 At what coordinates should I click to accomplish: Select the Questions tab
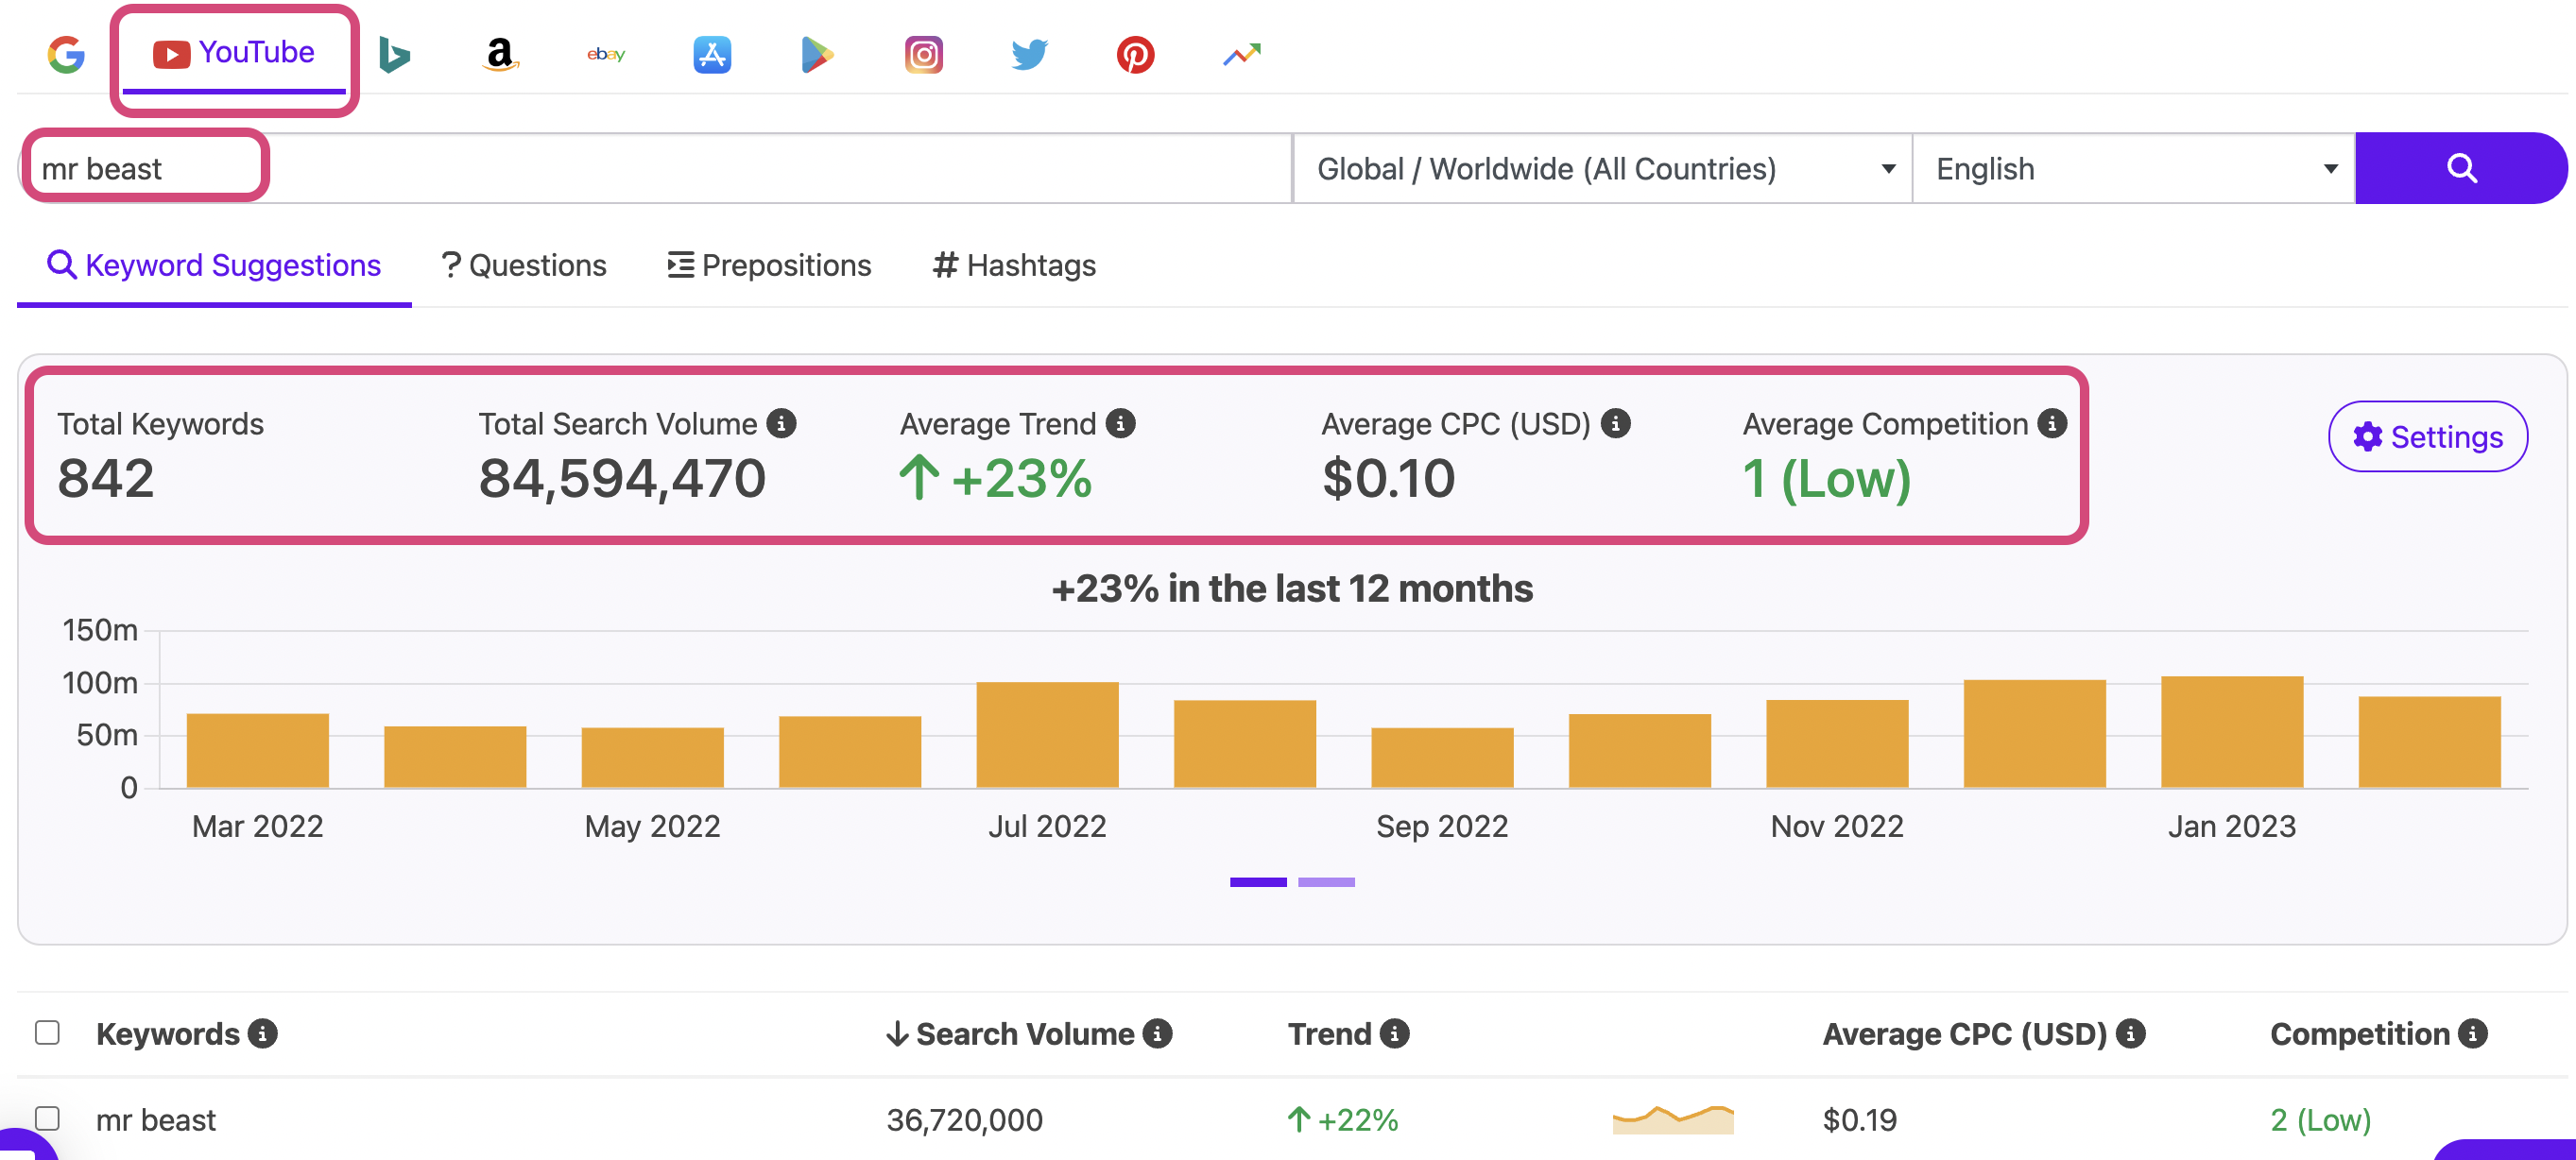tap(523, 263)
